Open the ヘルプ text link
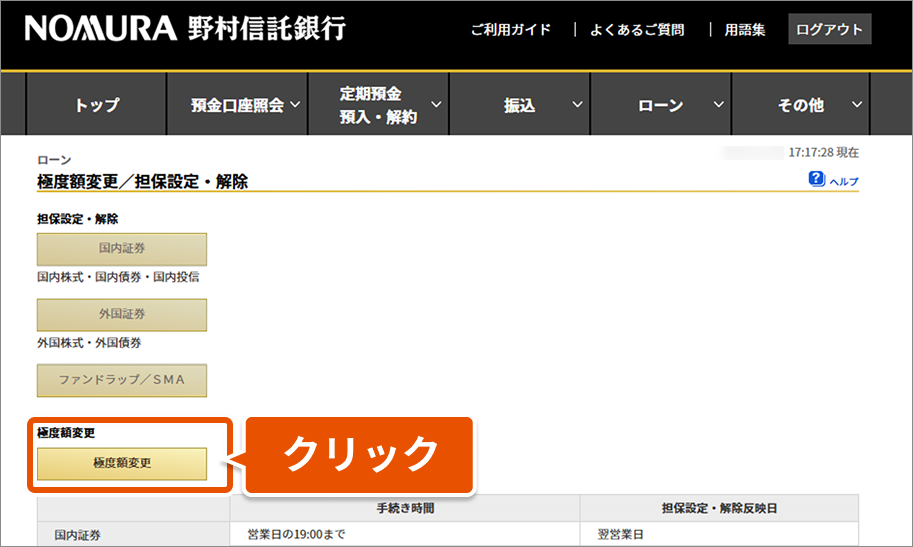Image resolution: width=913 pixels, height=547 pixels. pos(844,181)
